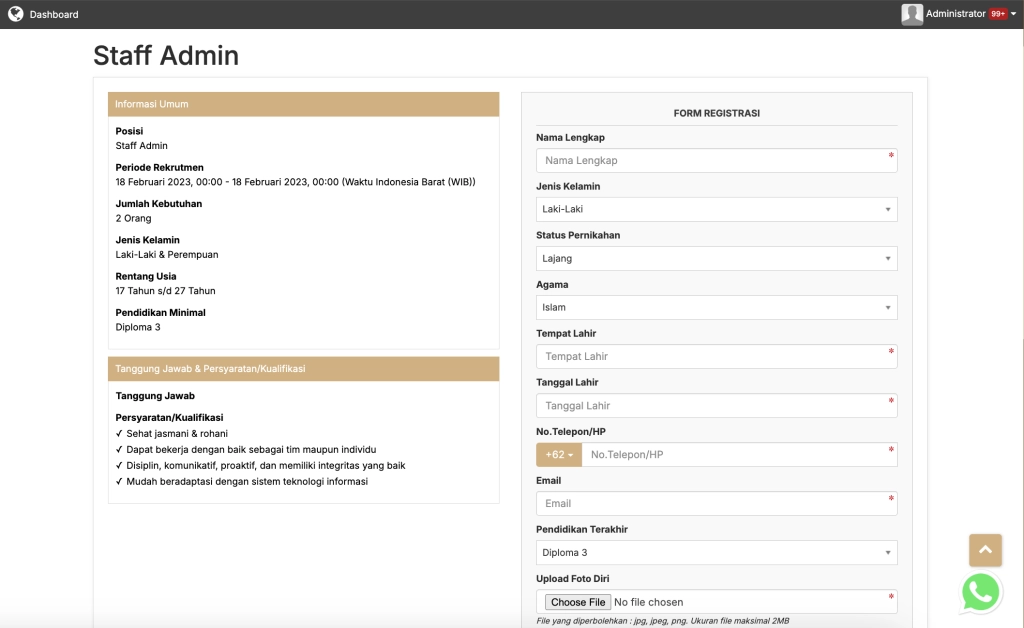Open the WhatsApp chat icon

[980, 592]
